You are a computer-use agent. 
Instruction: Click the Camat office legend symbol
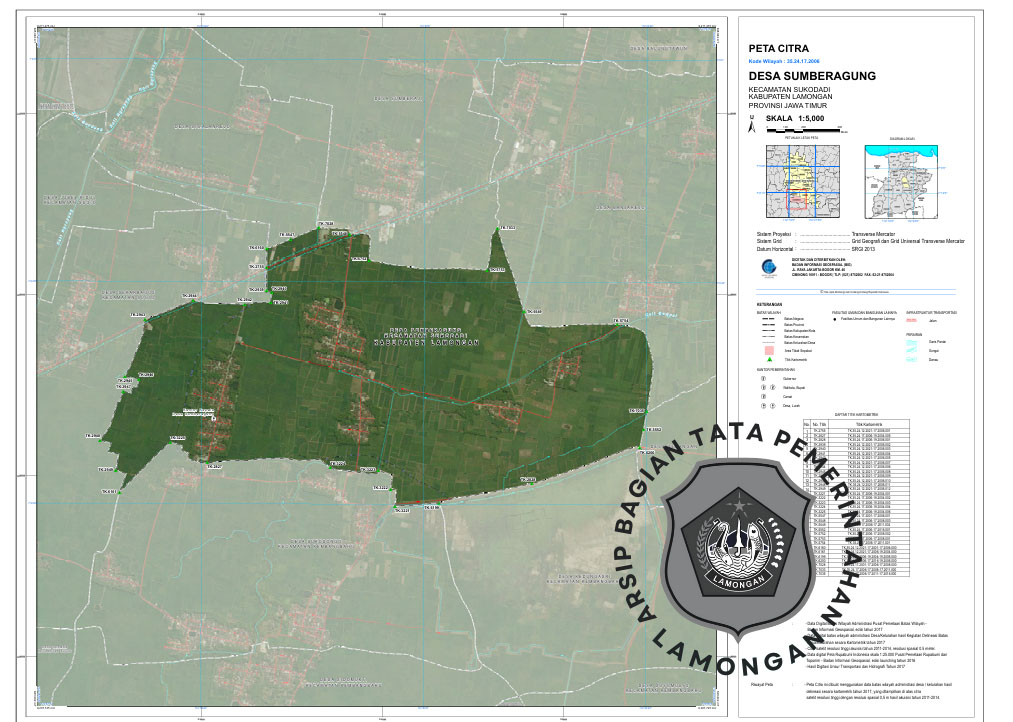(764, 397)
